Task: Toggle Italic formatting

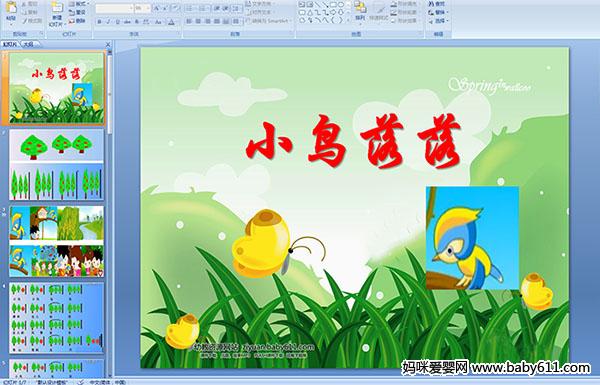Action: click(108, 22)
